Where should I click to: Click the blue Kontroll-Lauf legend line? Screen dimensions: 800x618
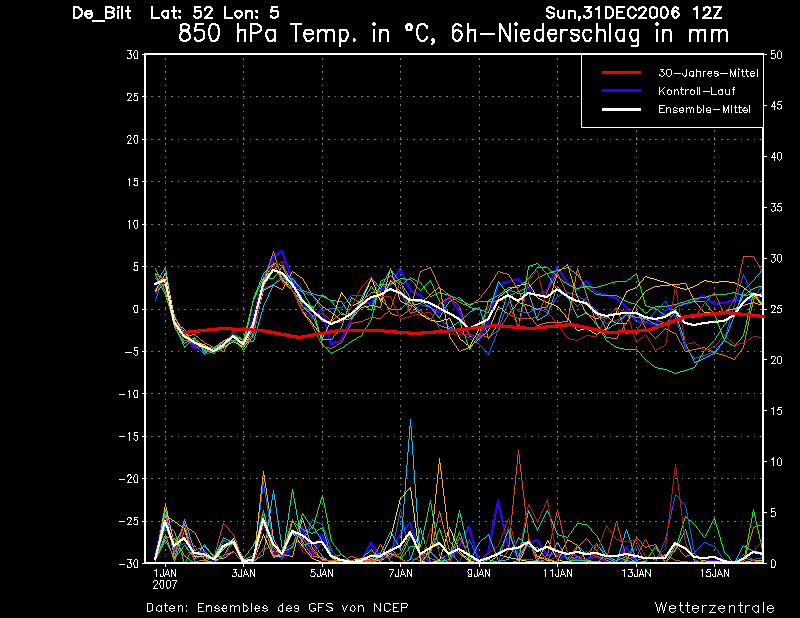click(x=621, y=91)
